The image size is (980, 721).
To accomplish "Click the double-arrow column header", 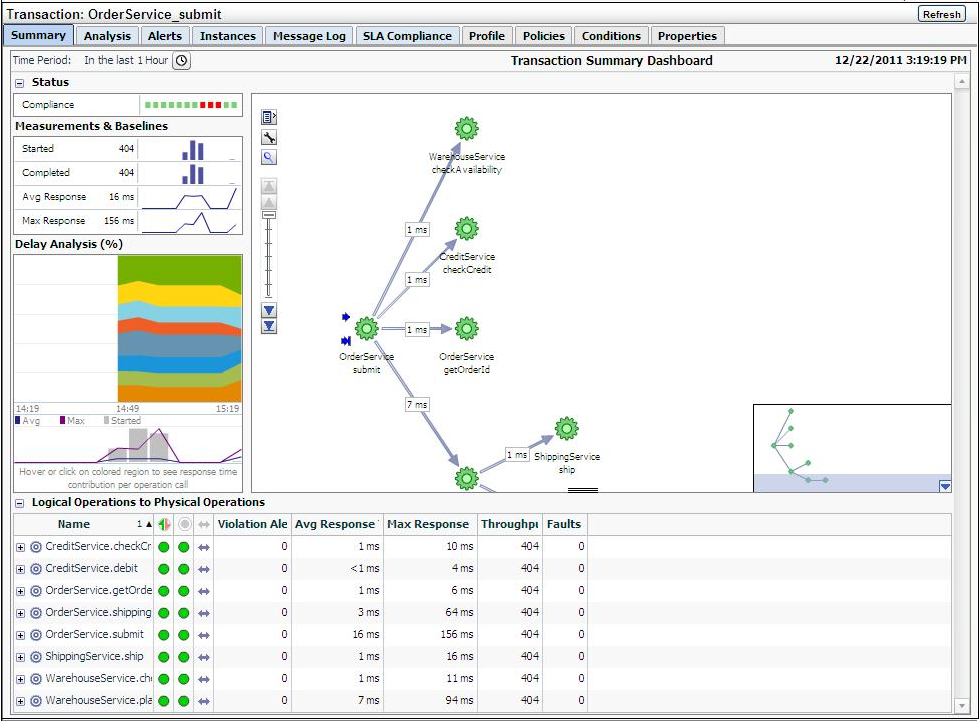I will coord(204,524).
